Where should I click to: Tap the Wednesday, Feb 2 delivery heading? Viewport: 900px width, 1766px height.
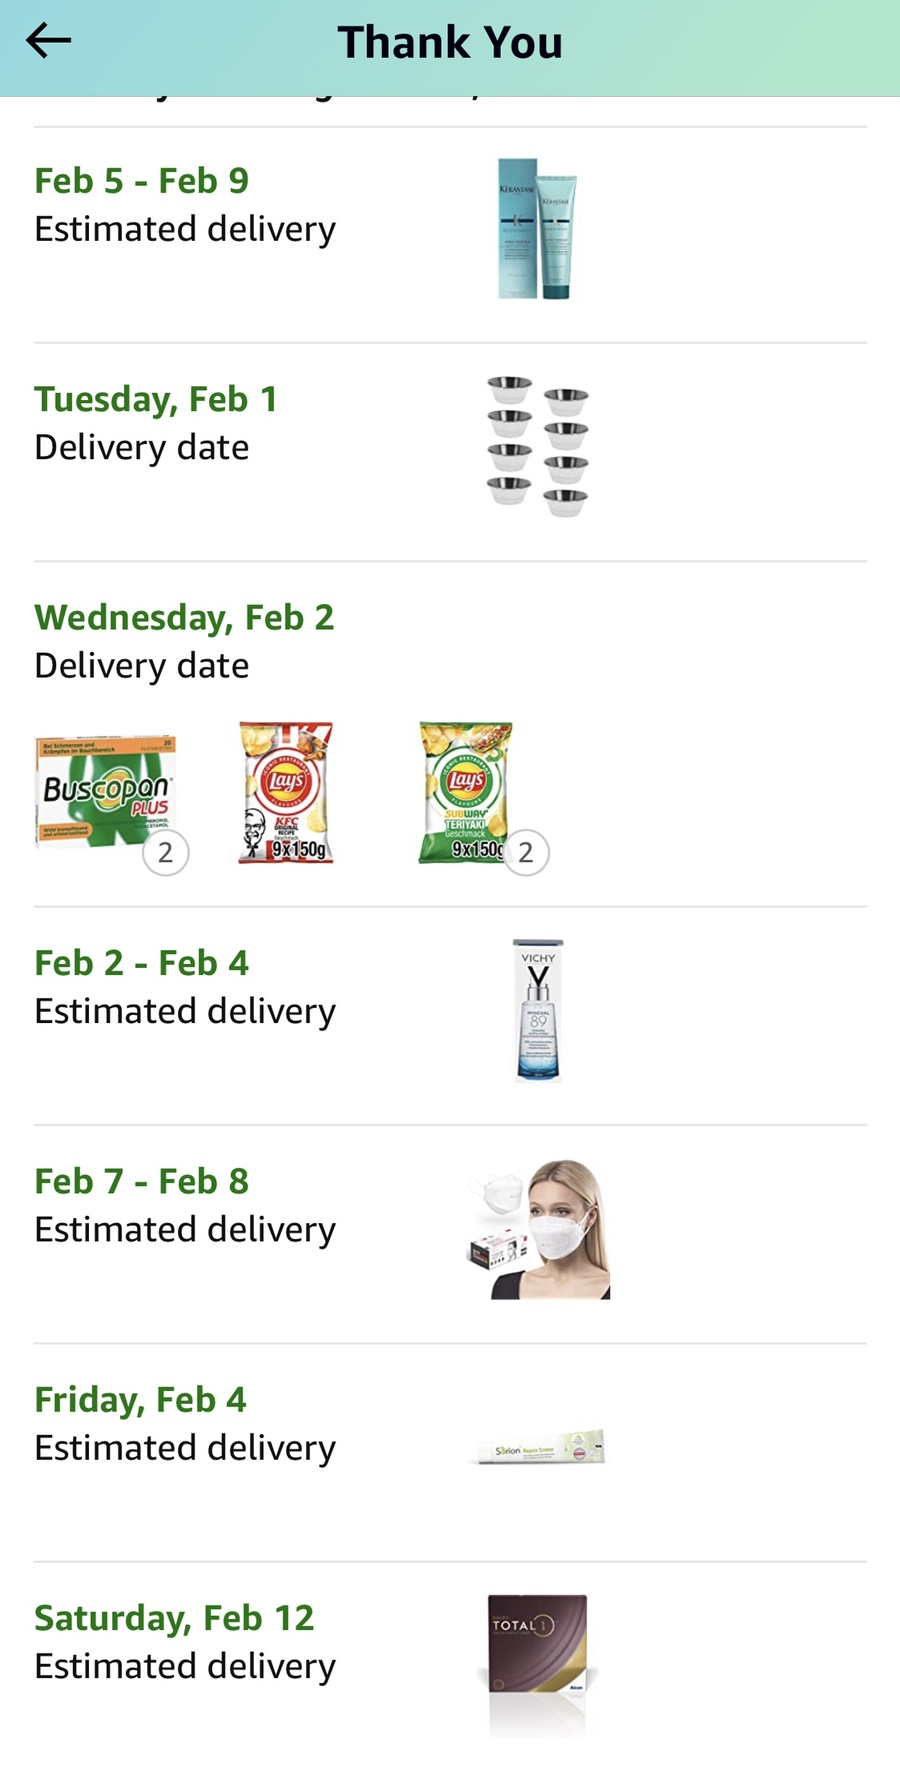tap(185, 618)
